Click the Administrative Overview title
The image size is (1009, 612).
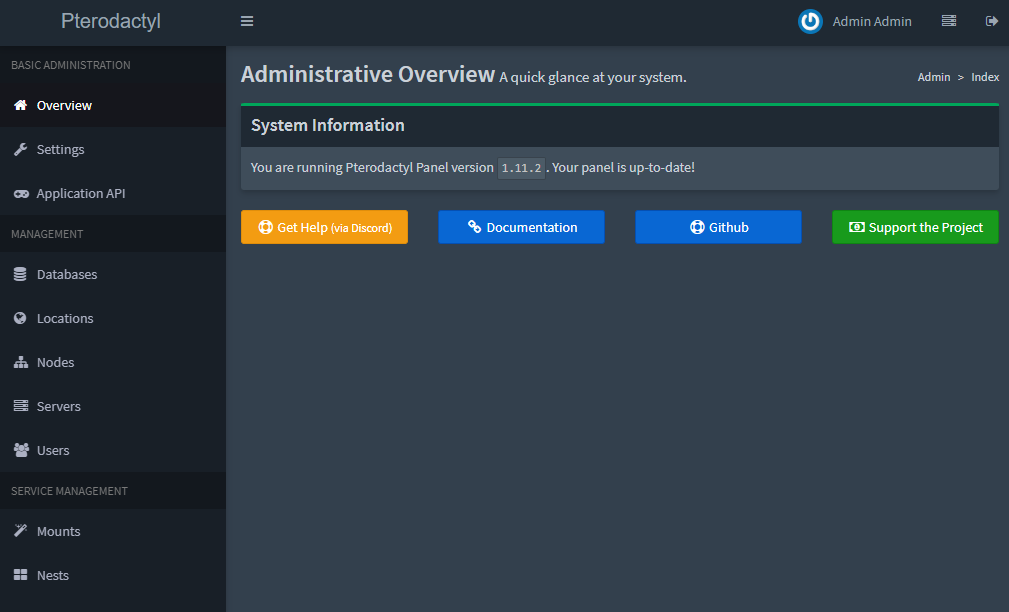click(367, 75)
